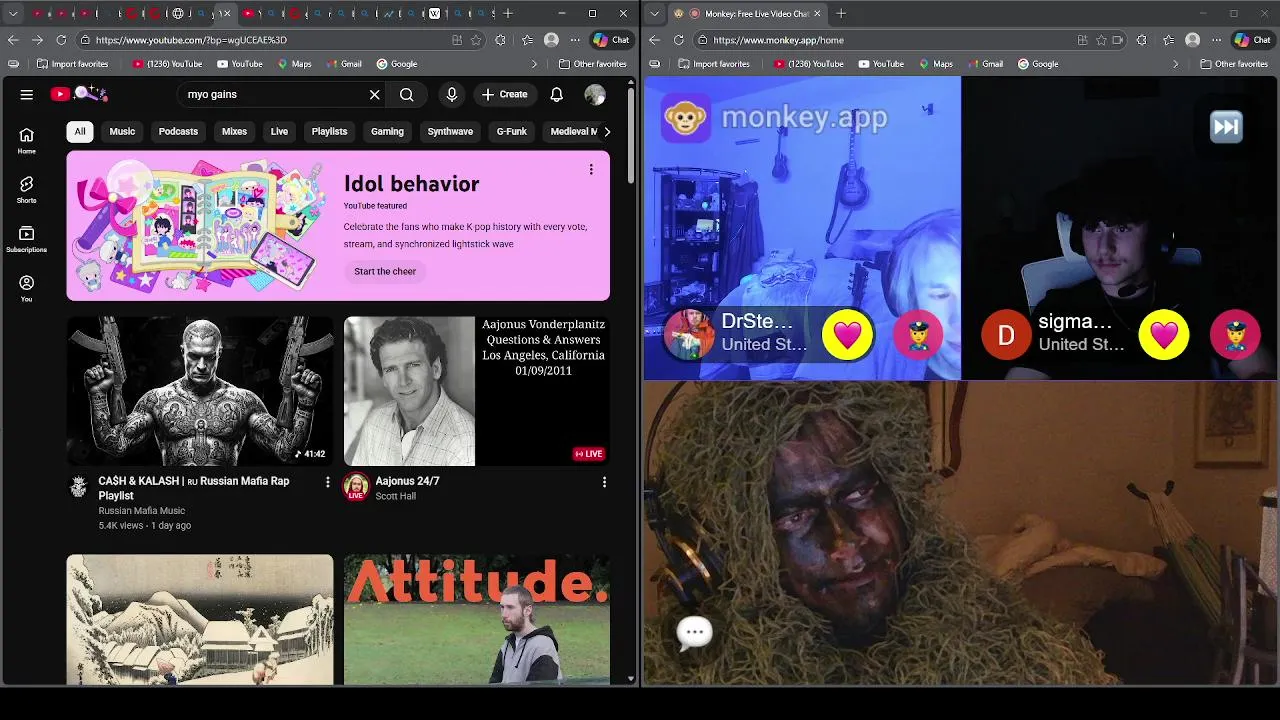The height and width of the screenshot is (720, 1280).
Task: Show more favorites chevron in Monkey window
Action: (1175, 64)
